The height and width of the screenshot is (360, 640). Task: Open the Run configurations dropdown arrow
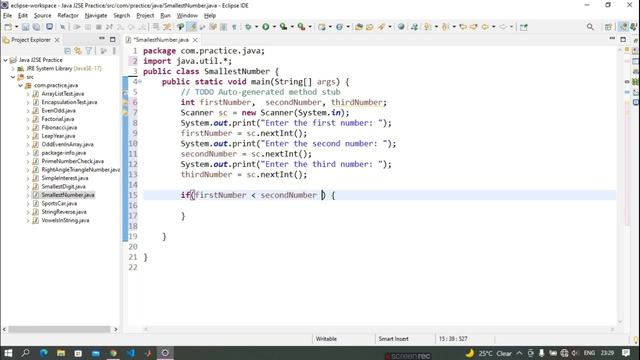(274, 27)
